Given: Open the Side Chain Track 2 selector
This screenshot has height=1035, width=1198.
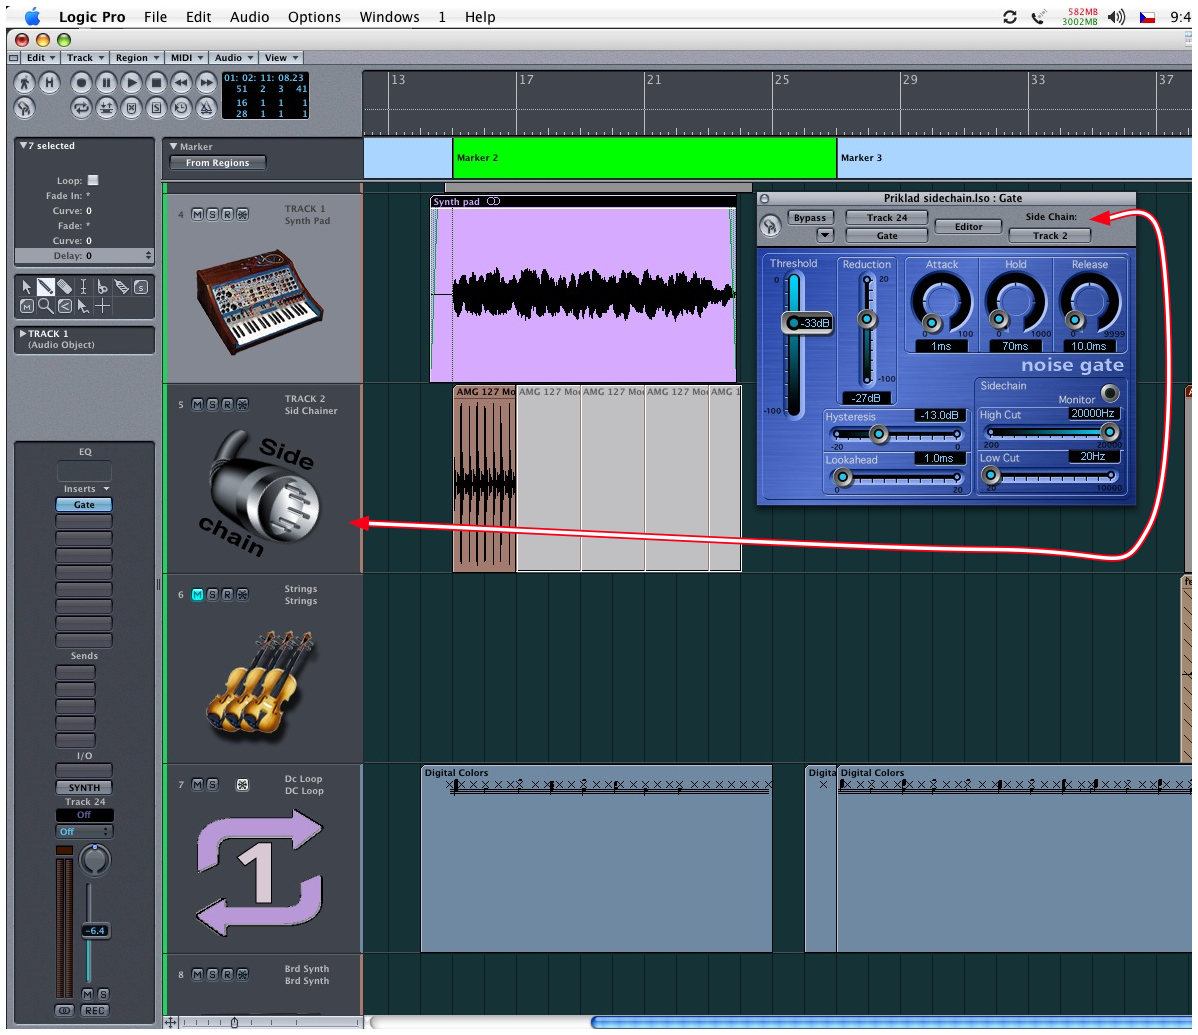Looking at the screenshot, I should coord(1050,236).
